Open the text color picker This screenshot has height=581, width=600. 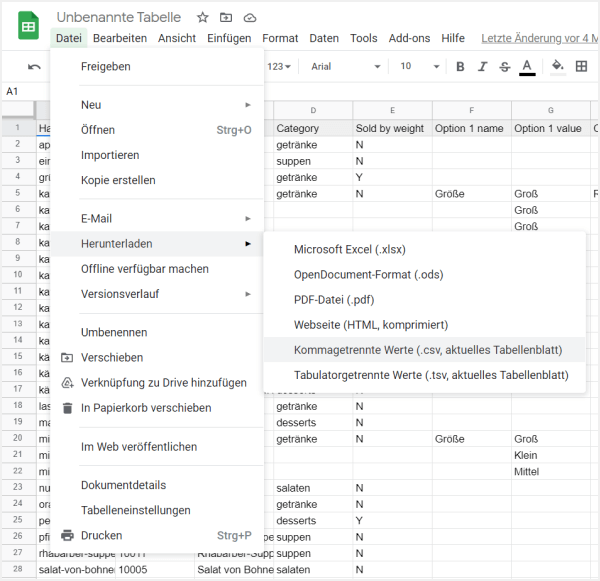click(527, 66)
